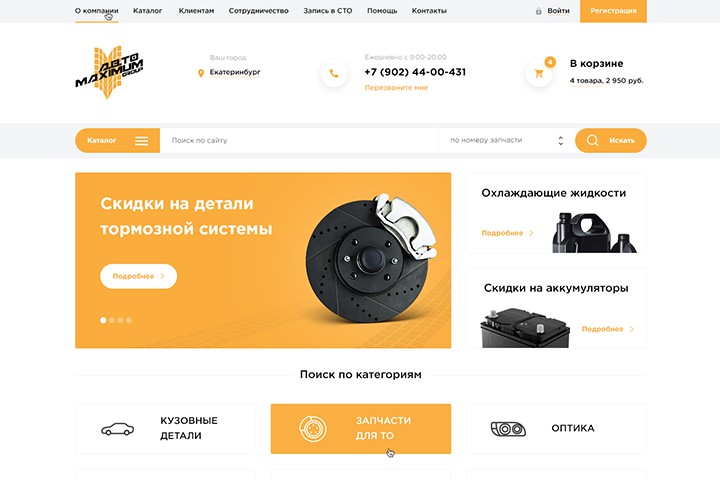Click the location pin next to Екатеринбург

click(201, 73)
